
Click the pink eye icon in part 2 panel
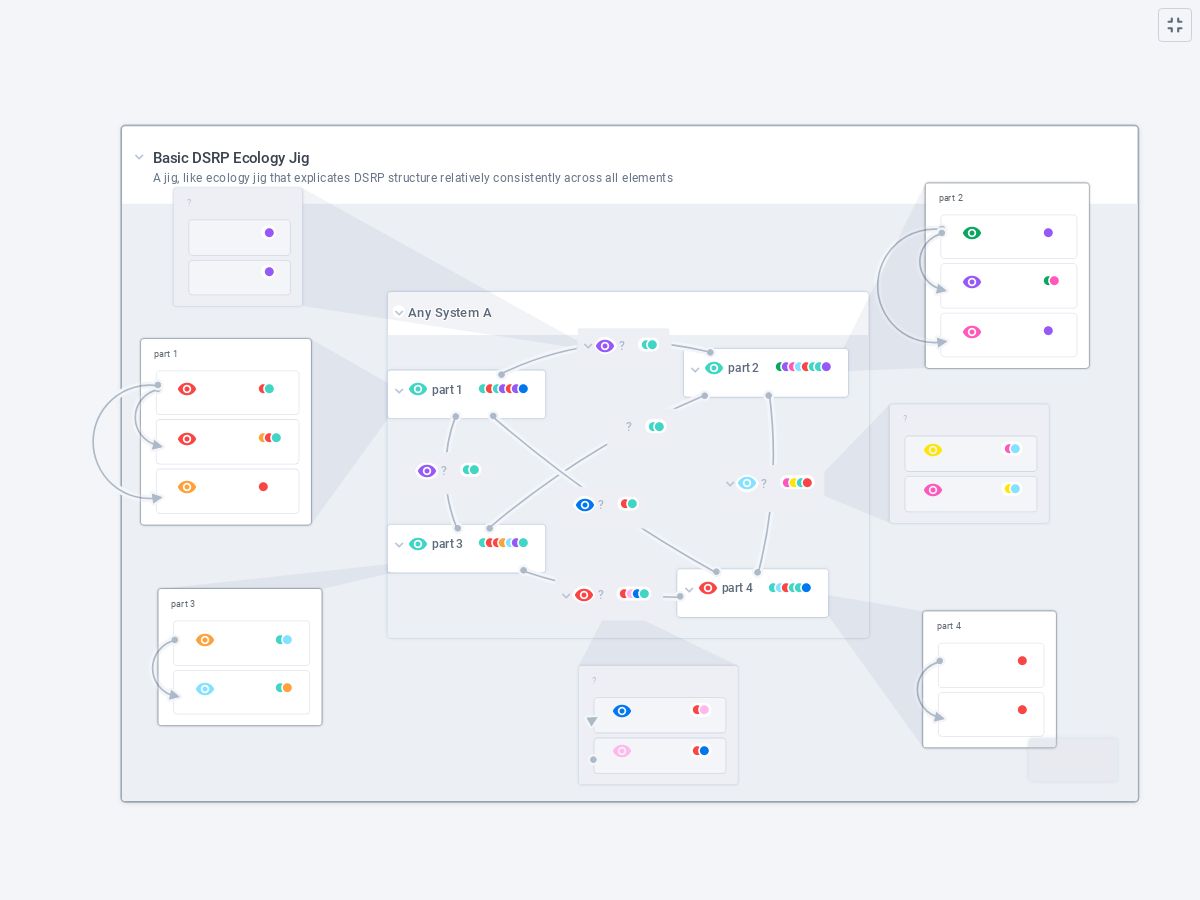point(971,332)
